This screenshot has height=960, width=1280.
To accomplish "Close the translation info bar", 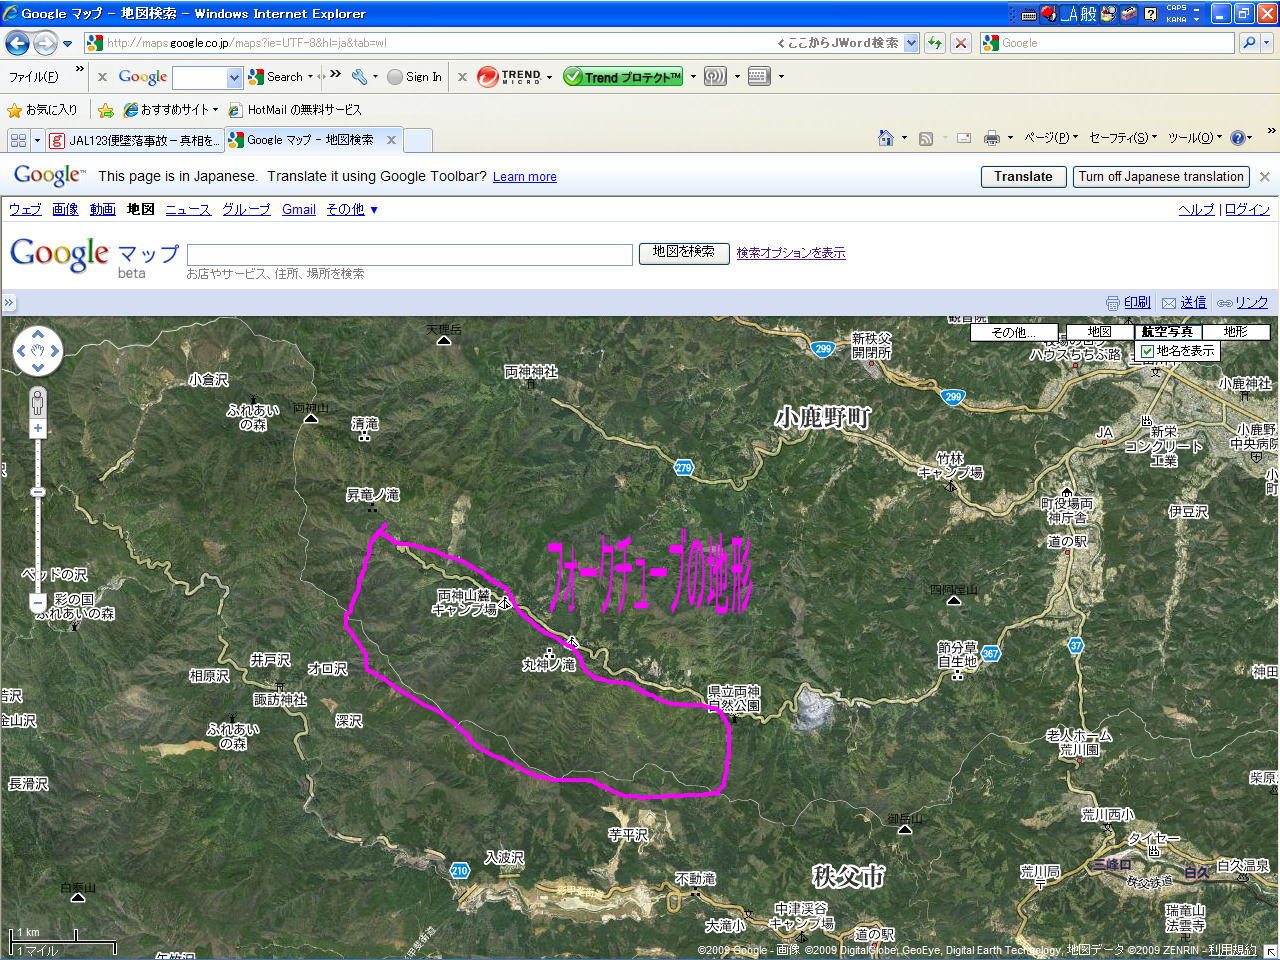I will click(1265, 176).
